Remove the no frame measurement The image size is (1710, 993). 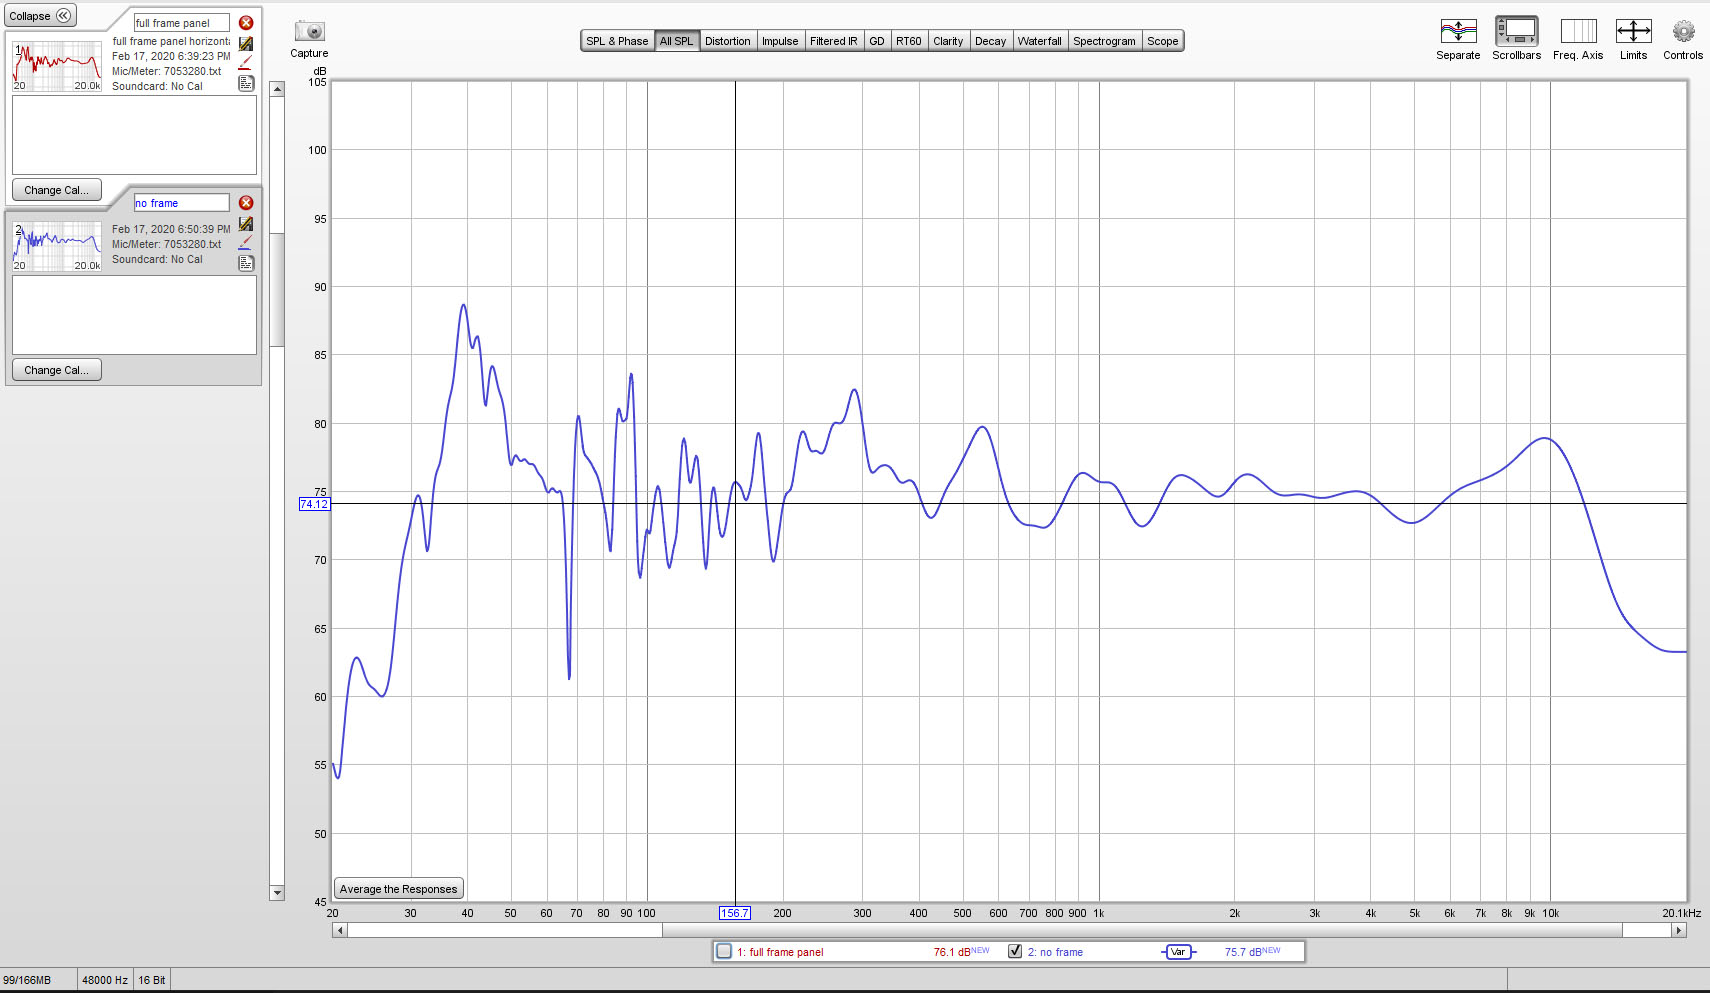click(246, 203)
